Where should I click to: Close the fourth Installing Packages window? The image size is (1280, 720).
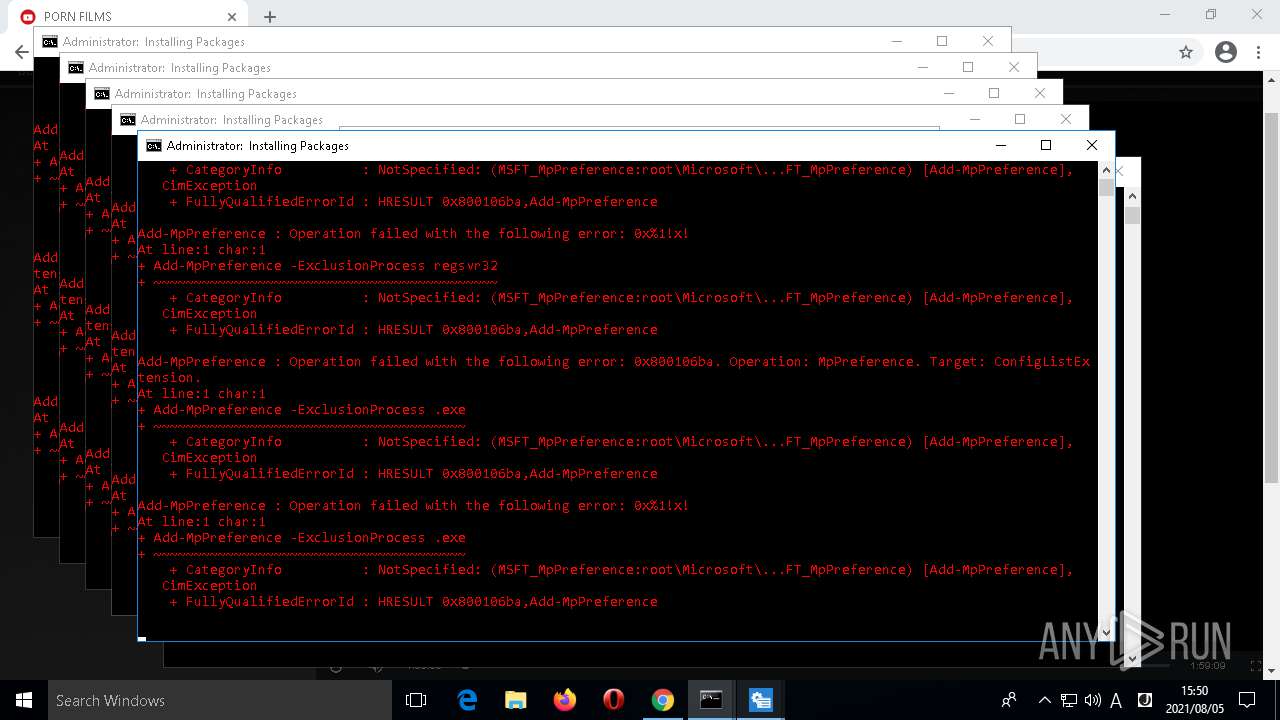tap(1014, 67)
